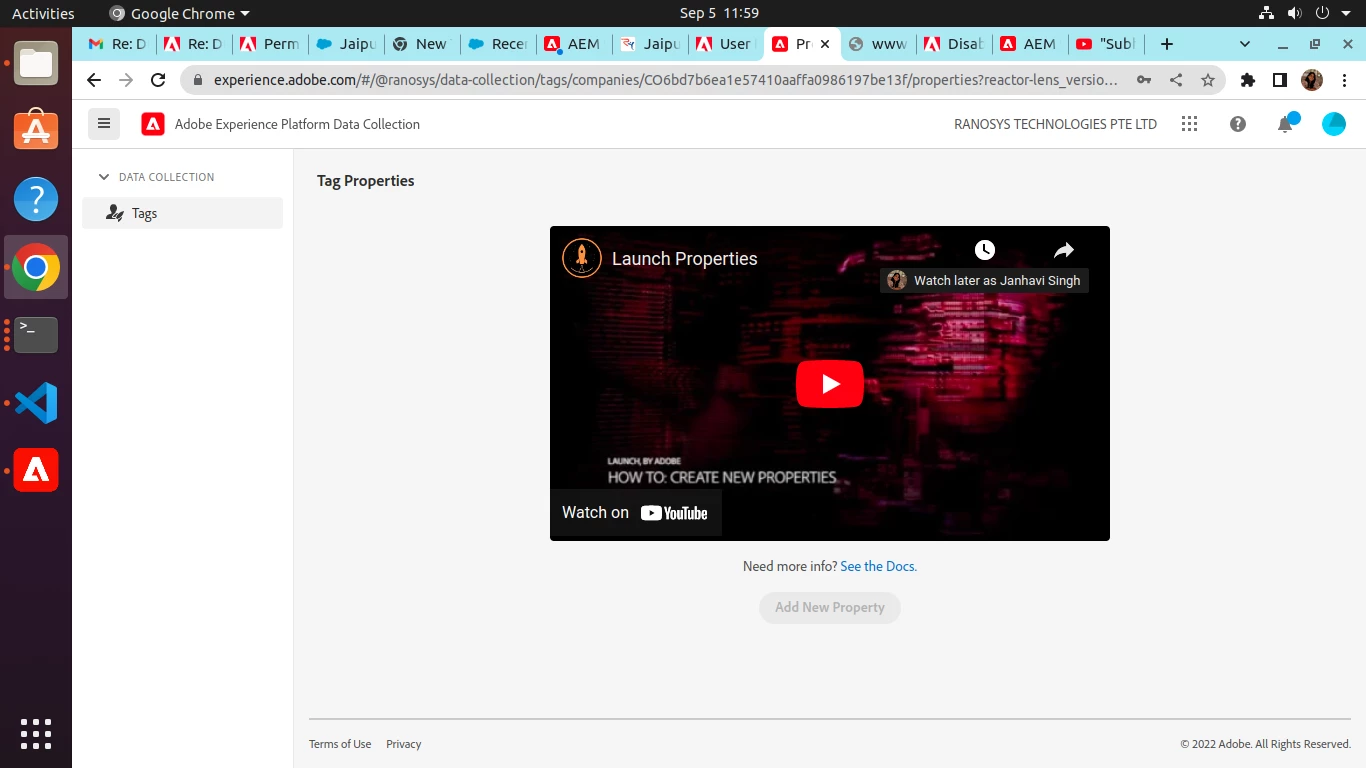Open Chrome three-dot menu
The image size is (1366, 768).
click(x=1344, y=80)
